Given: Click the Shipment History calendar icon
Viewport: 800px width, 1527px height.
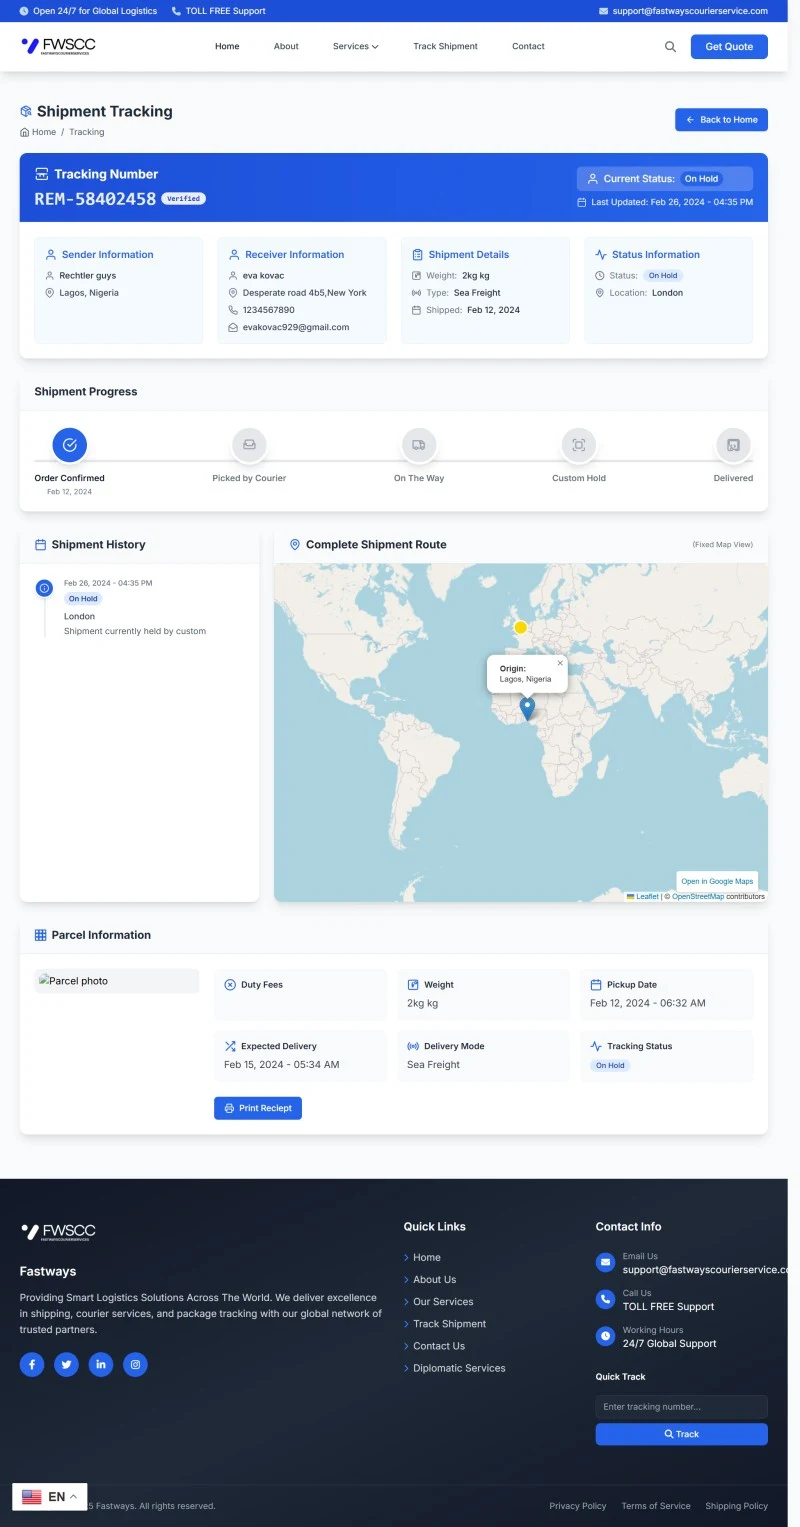Looking at the screenshot, I should [x=41, y=545].
